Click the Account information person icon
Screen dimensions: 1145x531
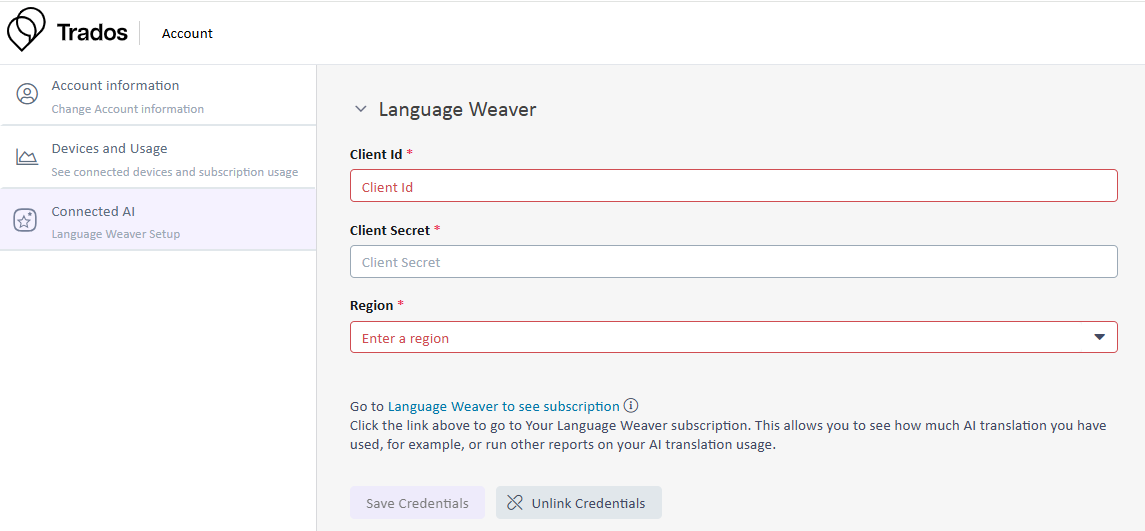[x=27, y=94]
